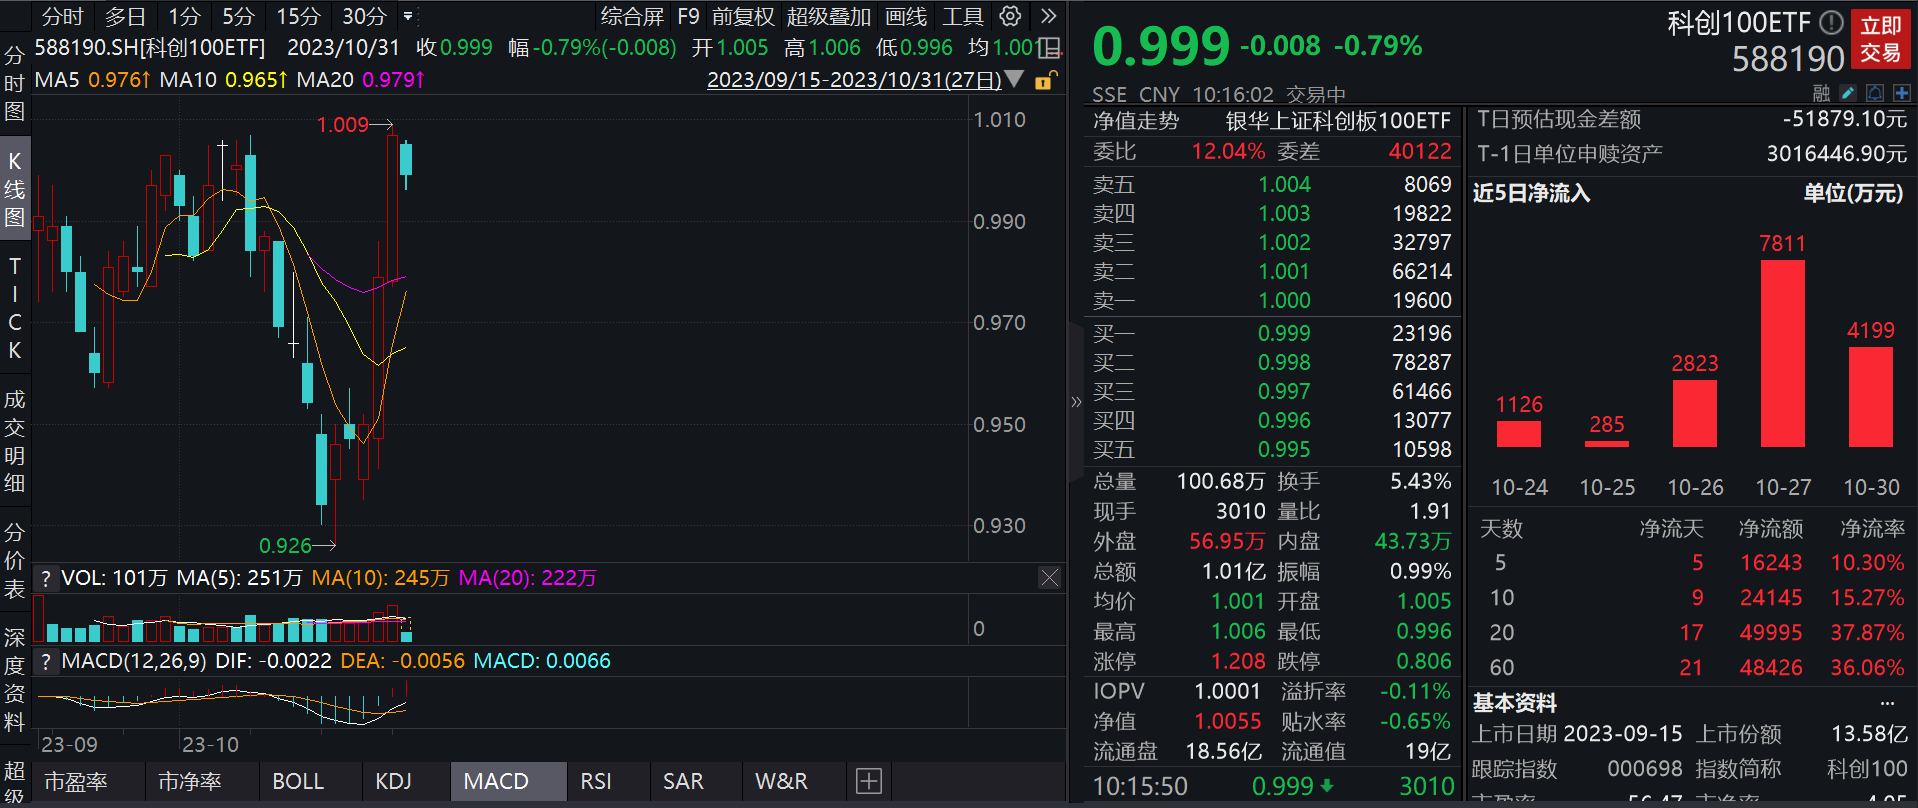The width and height of the screenshot is (1918, 808).
Task: Open 前复权 adjustment options
Action: (743, 16)
